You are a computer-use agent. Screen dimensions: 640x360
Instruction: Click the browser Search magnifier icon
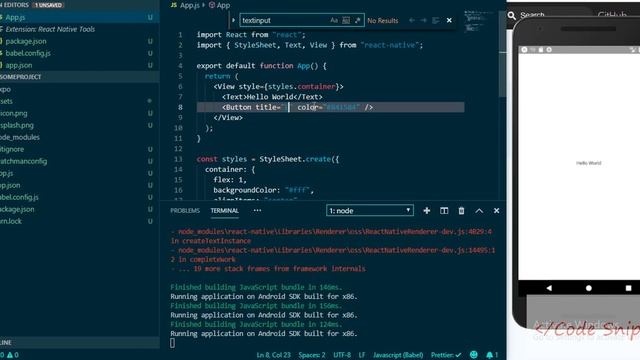click(x=511, y=16)
